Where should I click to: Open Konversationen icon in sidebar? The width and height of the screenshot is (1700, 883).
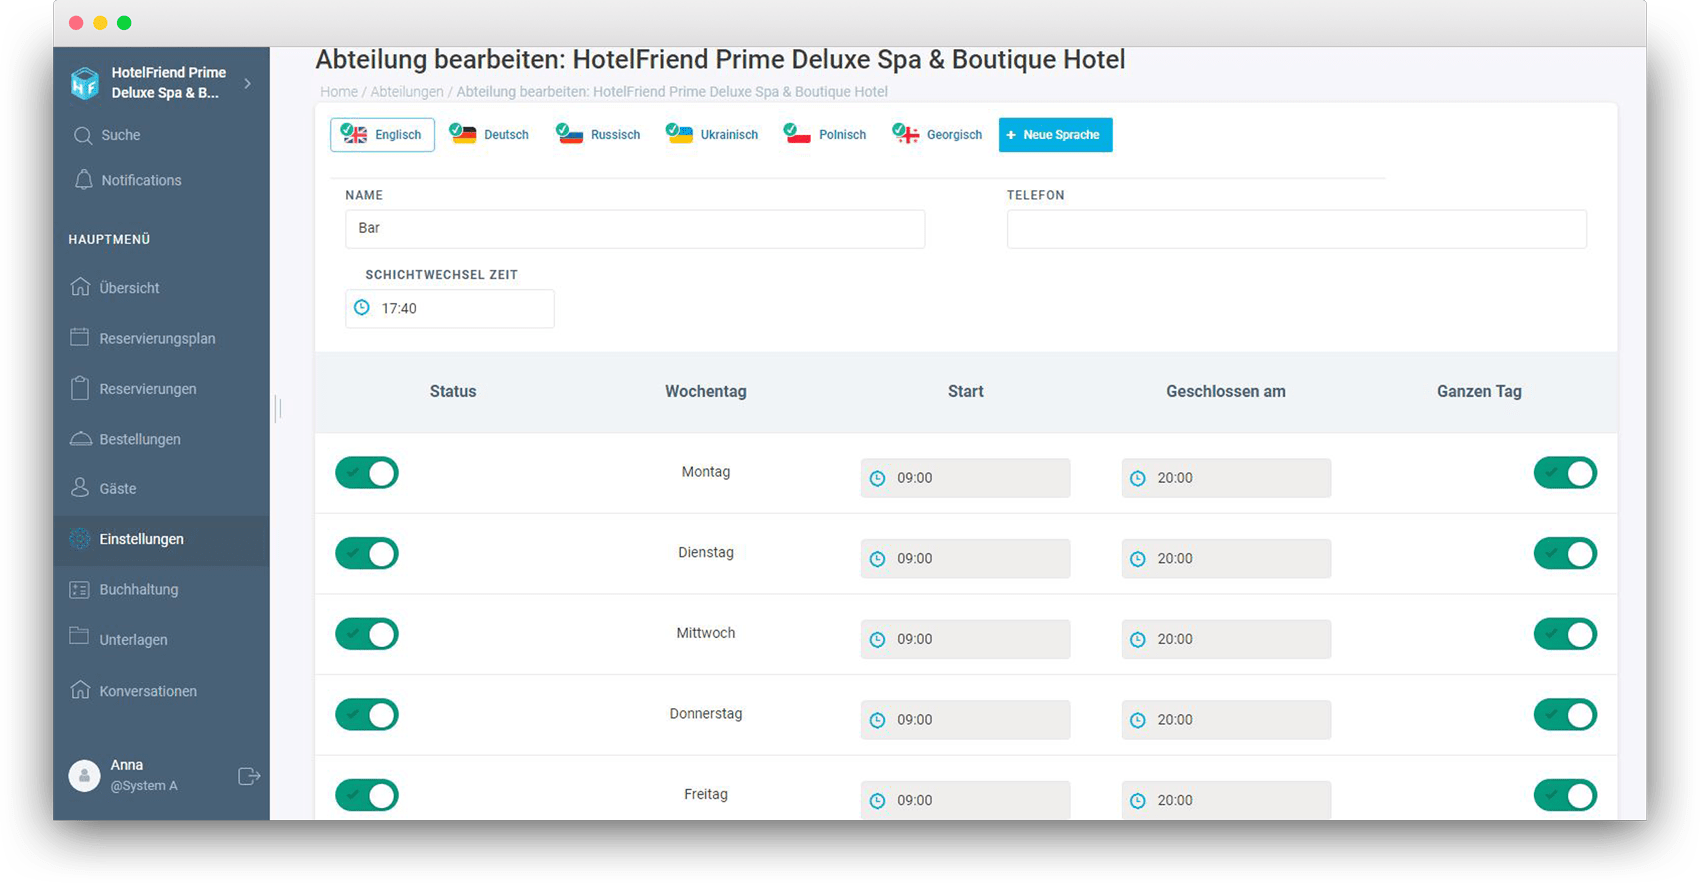80,690
